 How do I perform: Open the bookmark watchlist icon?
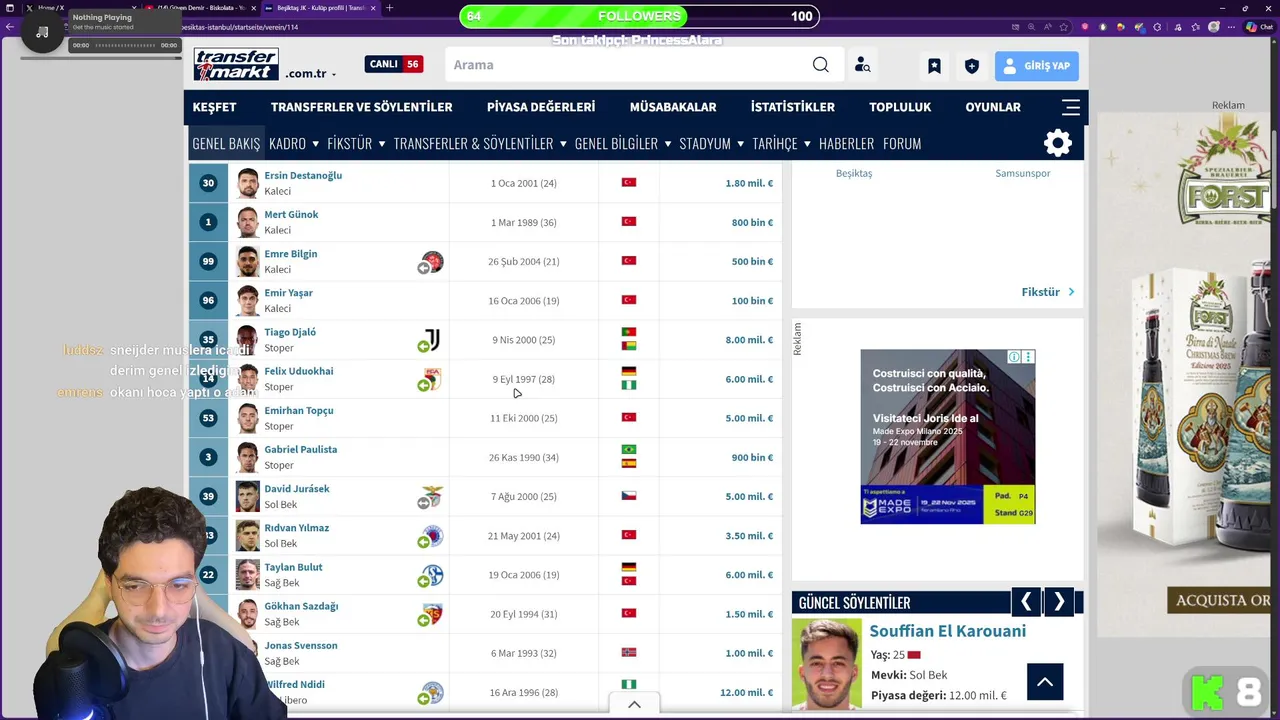click(x=934, y=66)
